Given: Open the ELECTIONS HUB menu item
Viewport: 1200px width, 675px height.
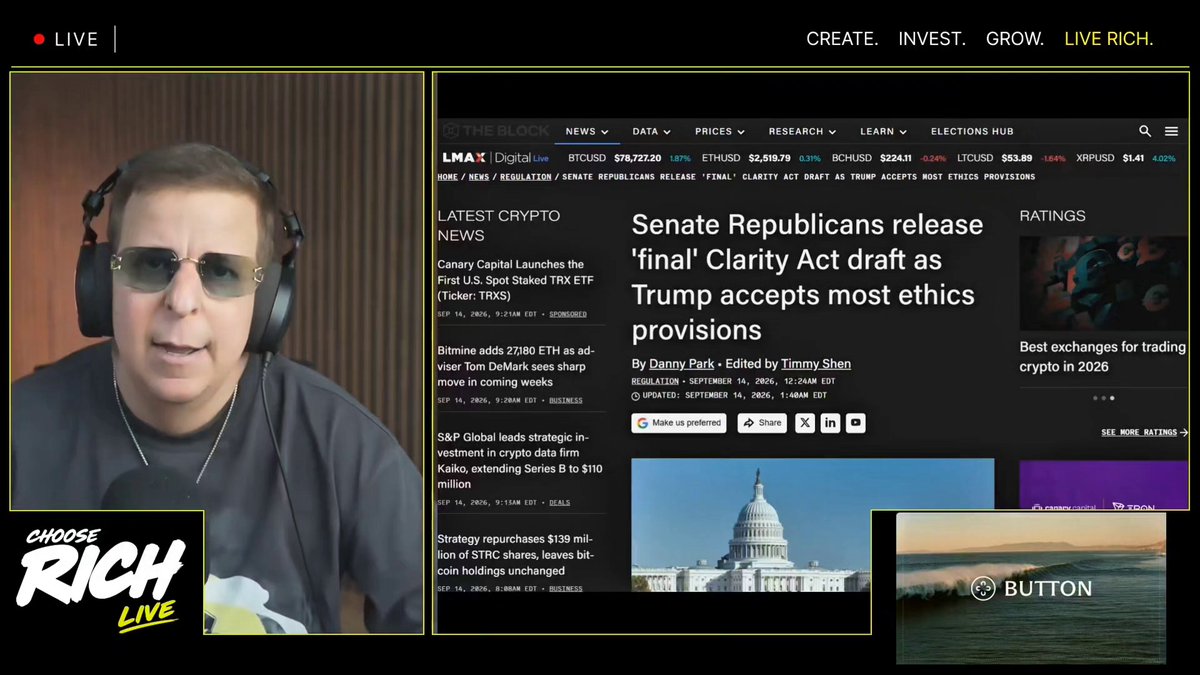Looking at the screenshot, I should tap(972, 131).
